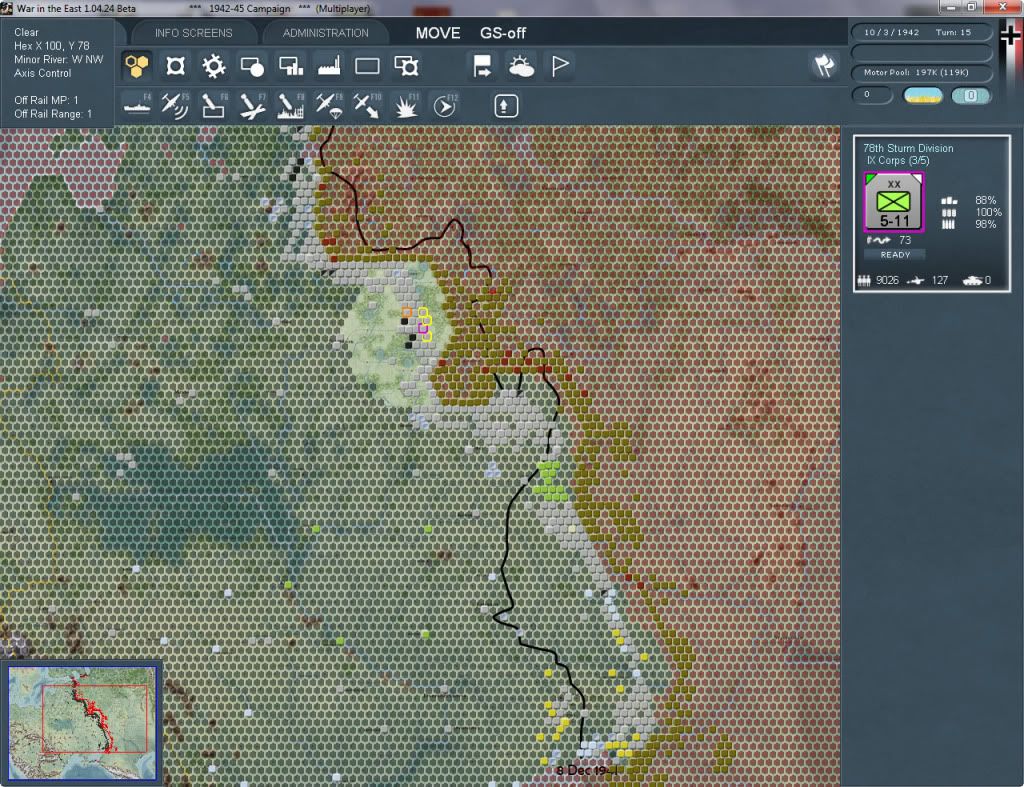1024x787 pixels.
Task: Click the rounded-square unit icon in top toolbar
Action: 175,66
